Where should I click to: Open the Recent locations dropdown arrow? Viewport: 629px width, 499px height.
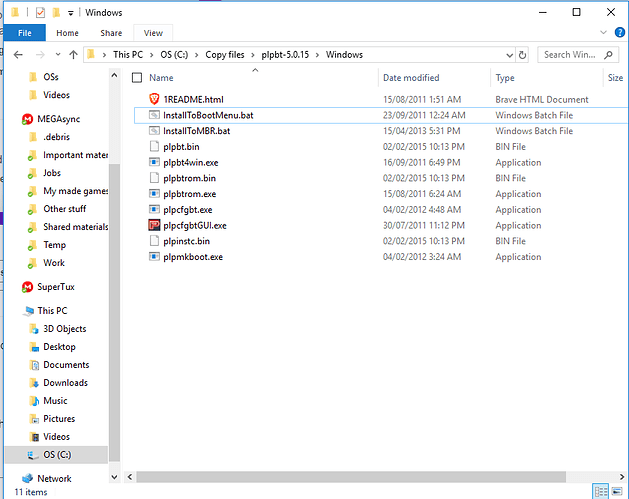(x=58, y=55)
